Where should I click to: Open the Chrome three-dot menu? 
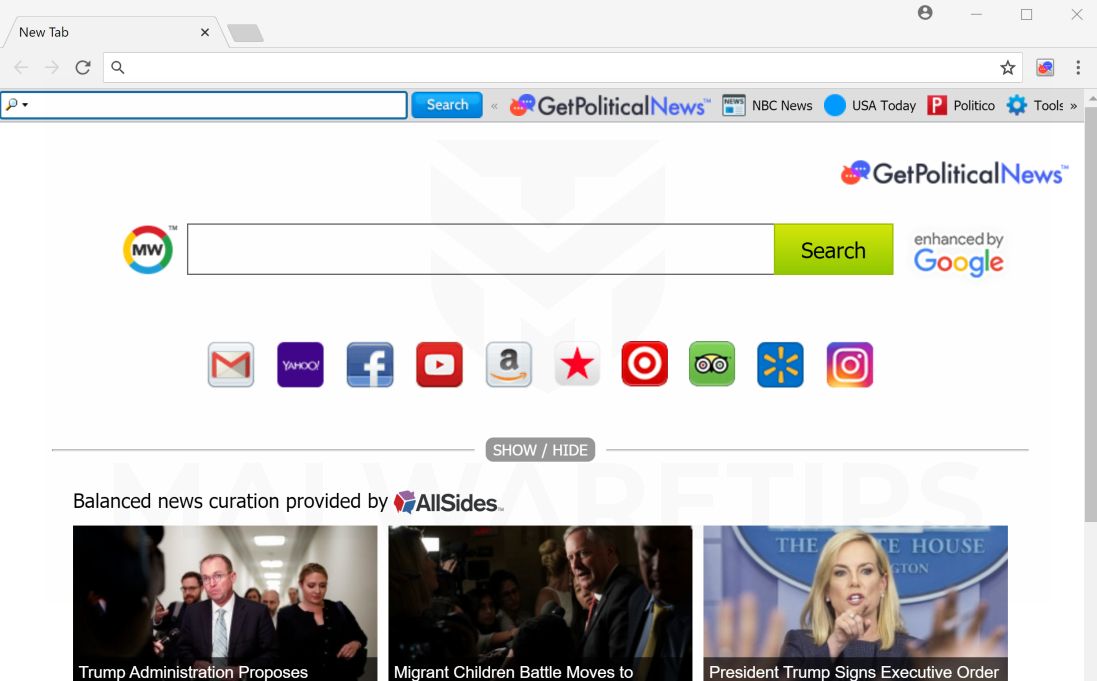click(x=1077, y=67)
